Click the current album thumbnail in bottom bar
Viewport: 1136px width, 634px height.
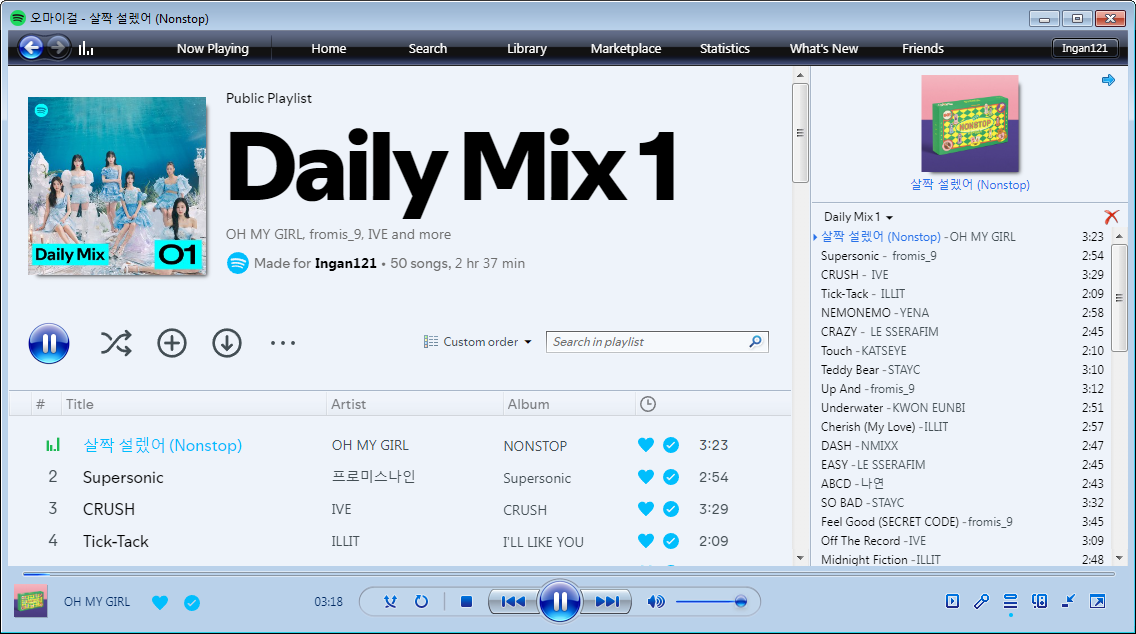click(30, 601)
